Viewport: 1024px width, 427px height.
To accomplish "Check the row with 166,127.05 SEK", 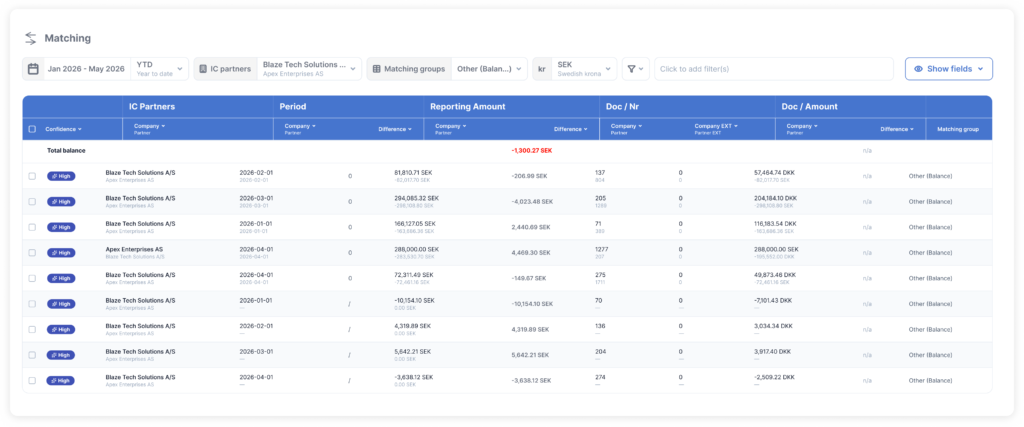I will (x=33, y=227).
